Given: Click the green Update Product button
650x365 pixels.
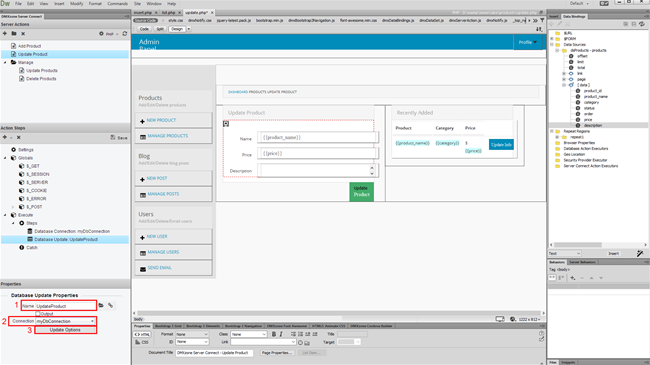Looking at the screenshot, I should pos(361,192).
